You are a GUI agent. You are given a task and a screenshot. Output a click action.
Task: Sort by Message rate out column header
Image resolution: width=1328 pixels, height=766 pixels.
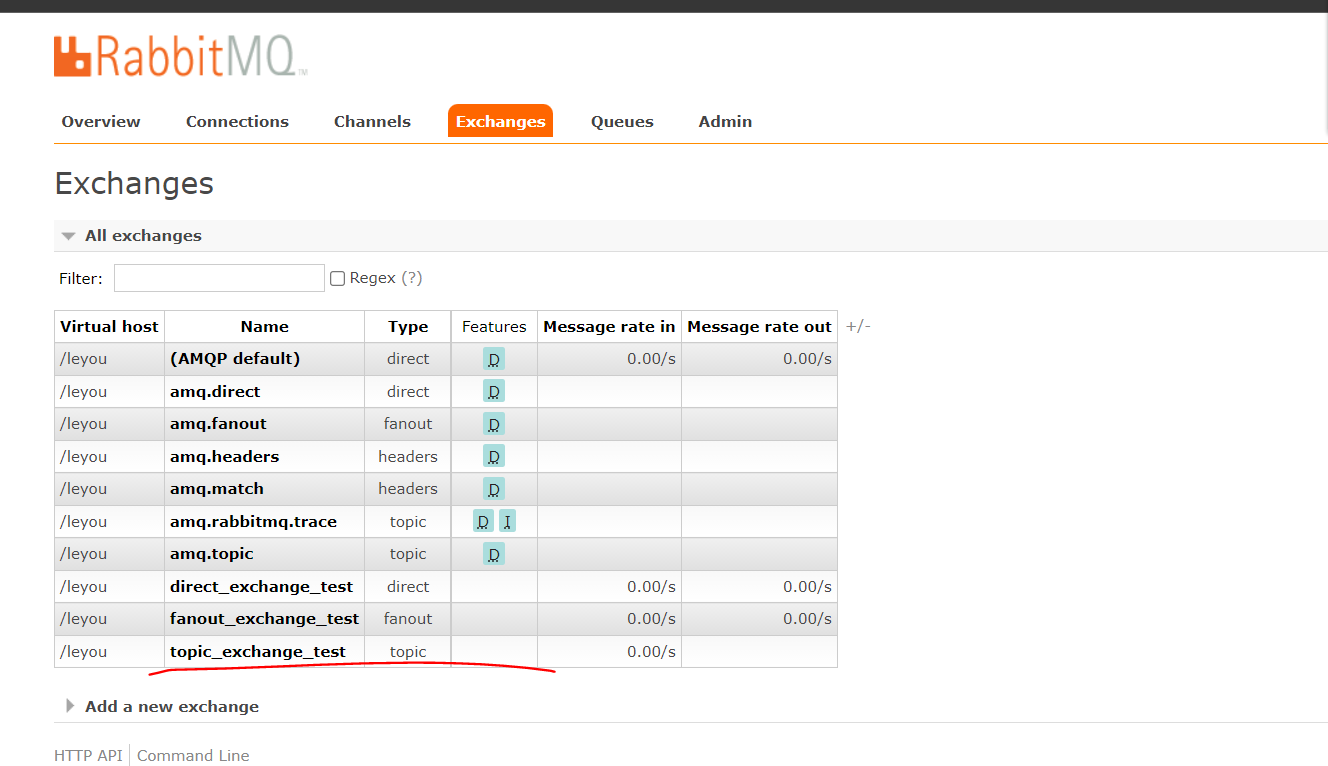coord(759,327)
